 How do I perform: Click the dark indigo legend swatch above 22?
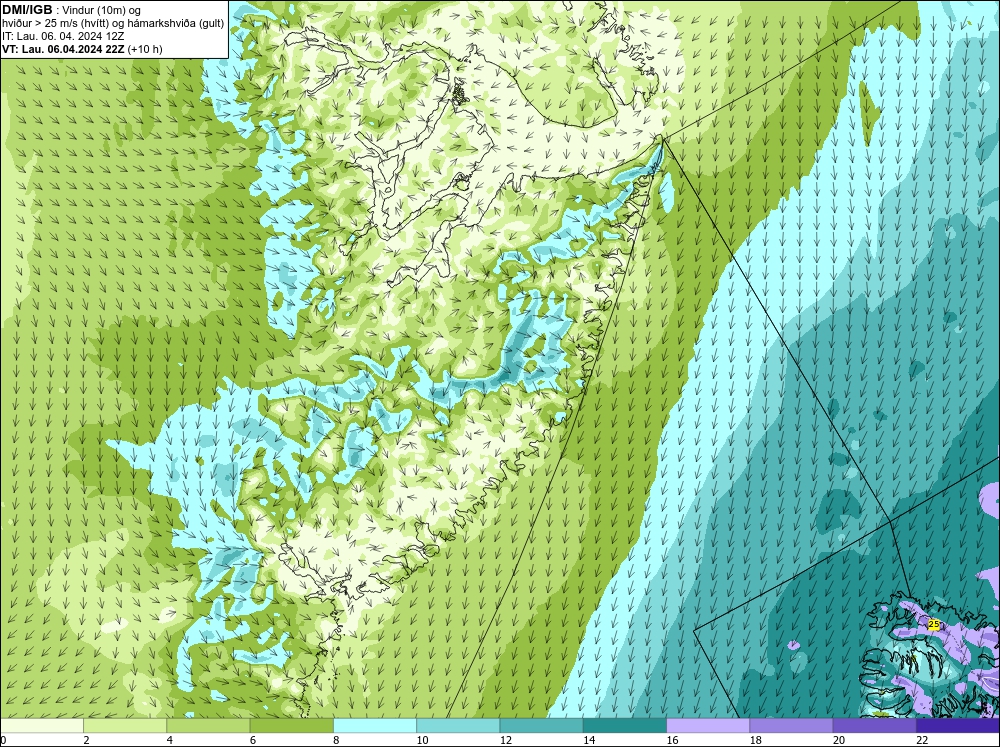click(x=958, y=725)
